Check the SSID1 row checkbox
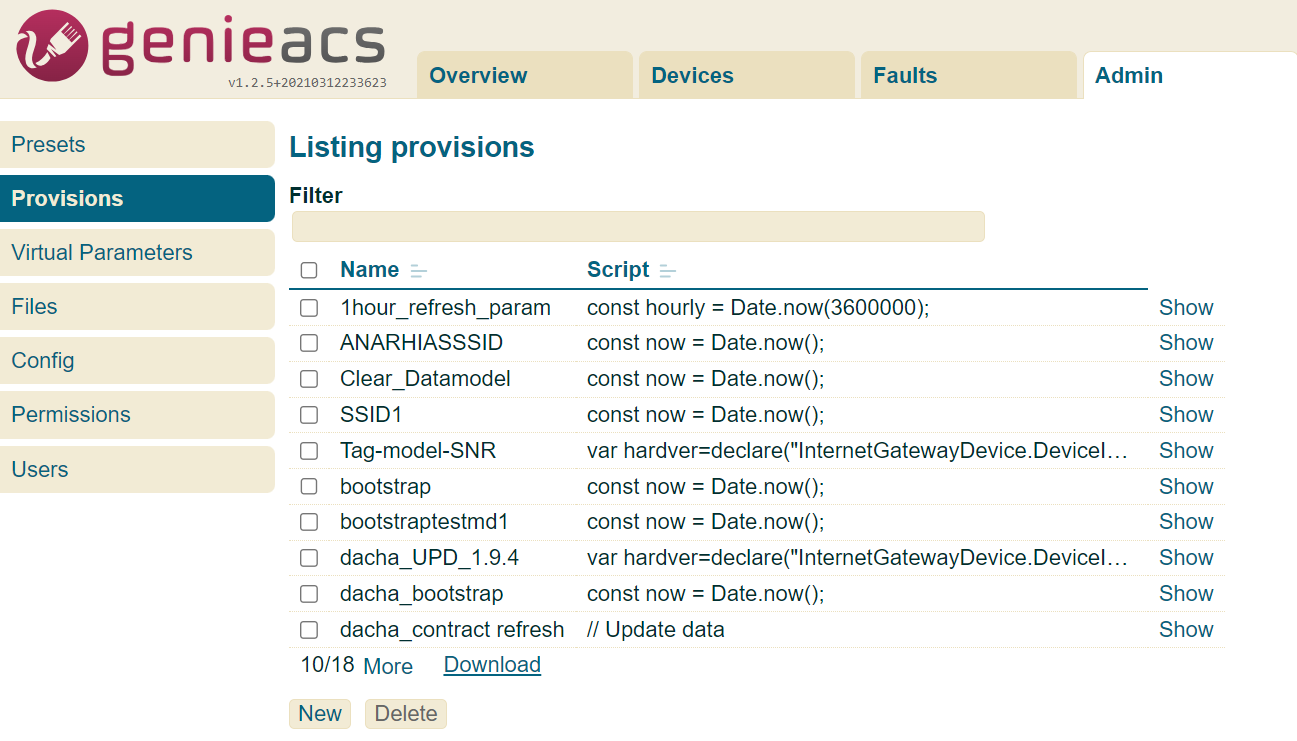The image size is (1297, 741). [309, 415]
